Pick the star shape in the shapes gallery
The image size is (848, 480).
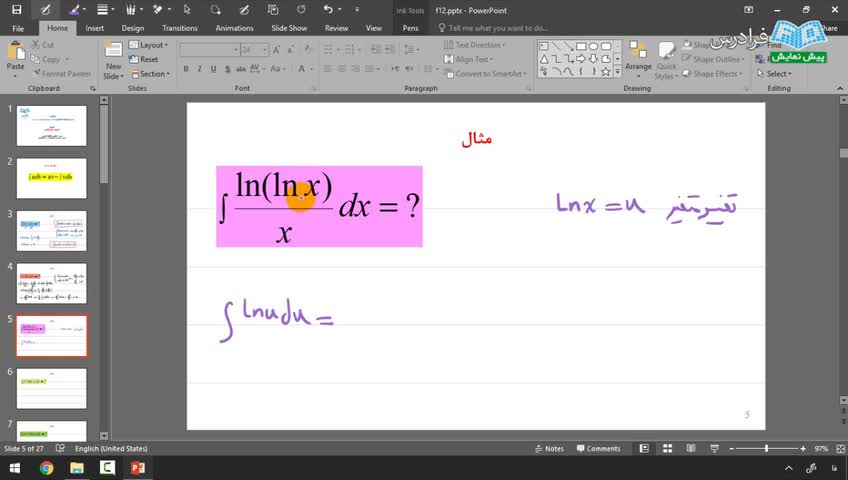(606, 71)
